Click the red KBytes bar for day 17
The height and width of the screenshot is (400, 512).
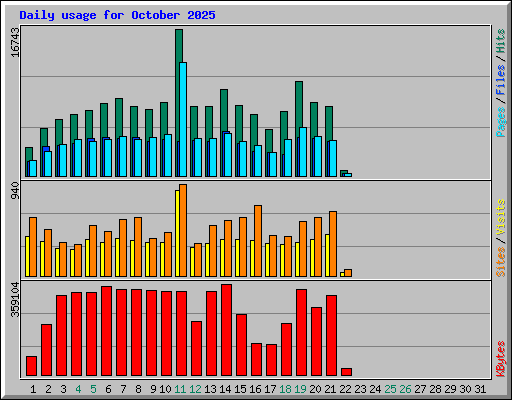(x=271, y=360)
